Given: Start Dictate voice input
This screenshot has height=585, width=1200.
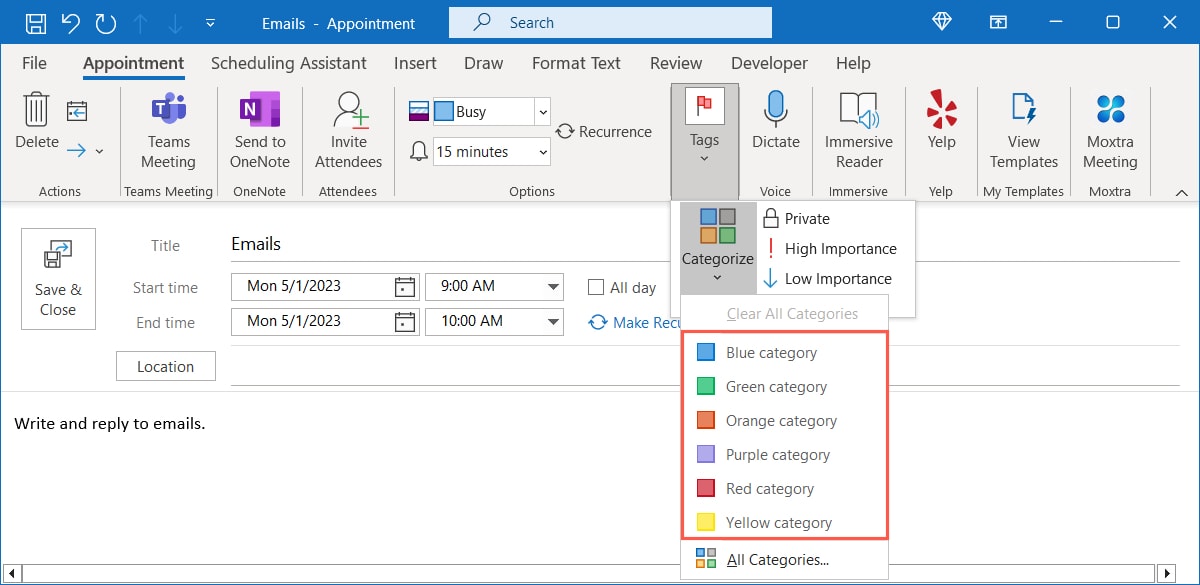Looking at the screenshot, I should click(x=775, y=128).
